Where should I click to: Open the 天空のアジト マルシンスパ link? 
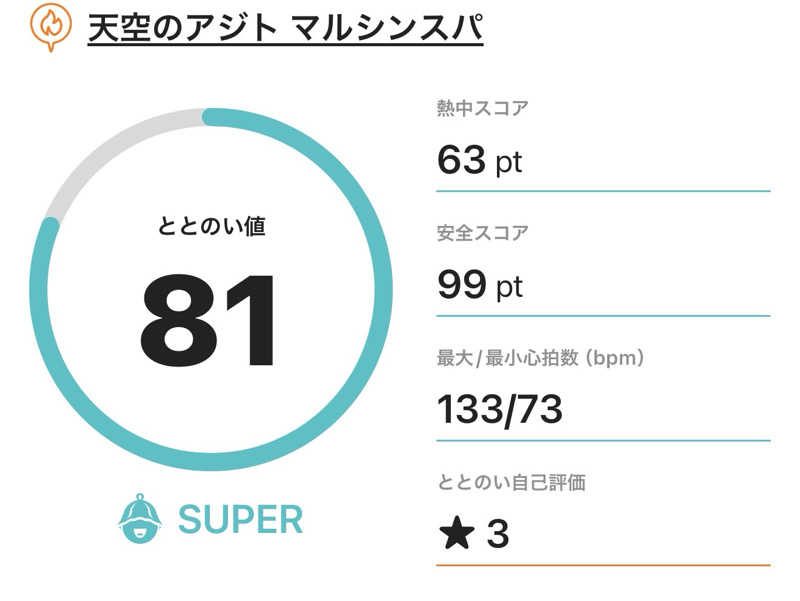285,29
